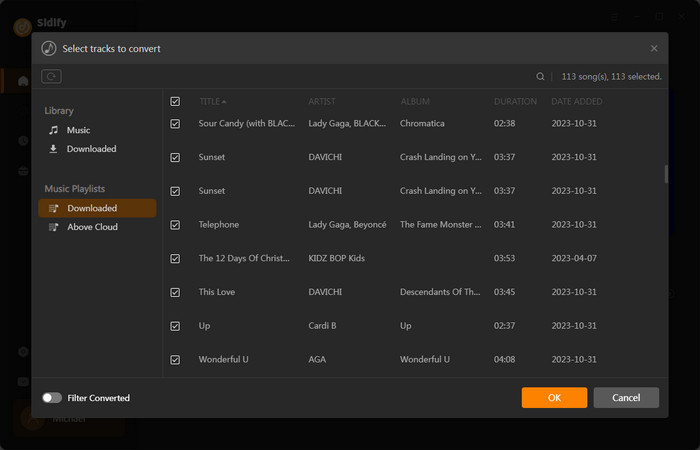The image size is (700, 450).
Task: Click The Fame Monster album cell
Action: point(440,225)
